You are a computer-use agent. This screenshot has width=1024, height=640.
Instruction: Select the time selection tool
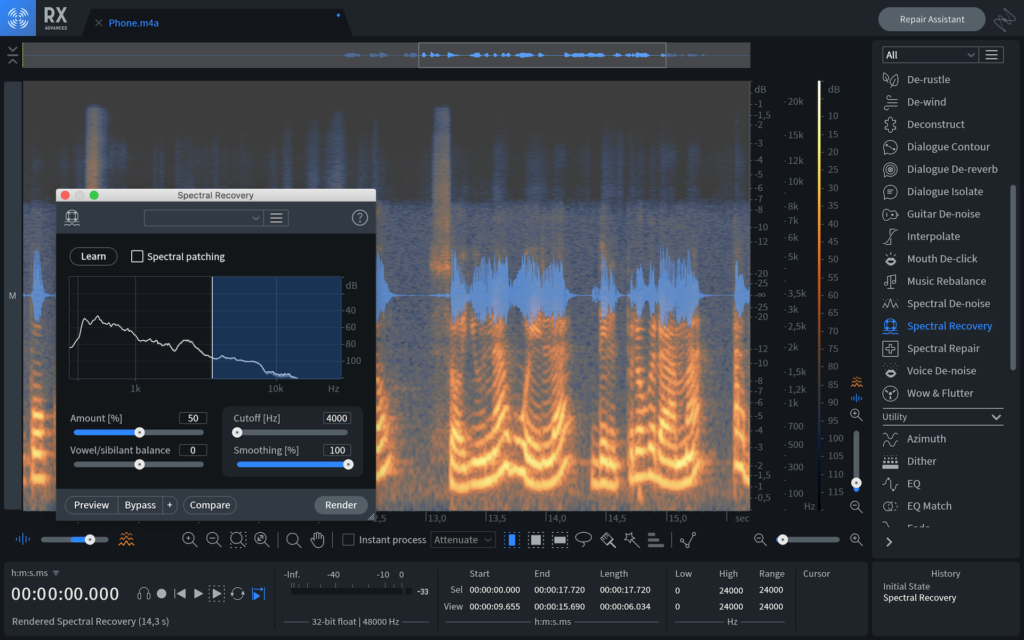512,540
